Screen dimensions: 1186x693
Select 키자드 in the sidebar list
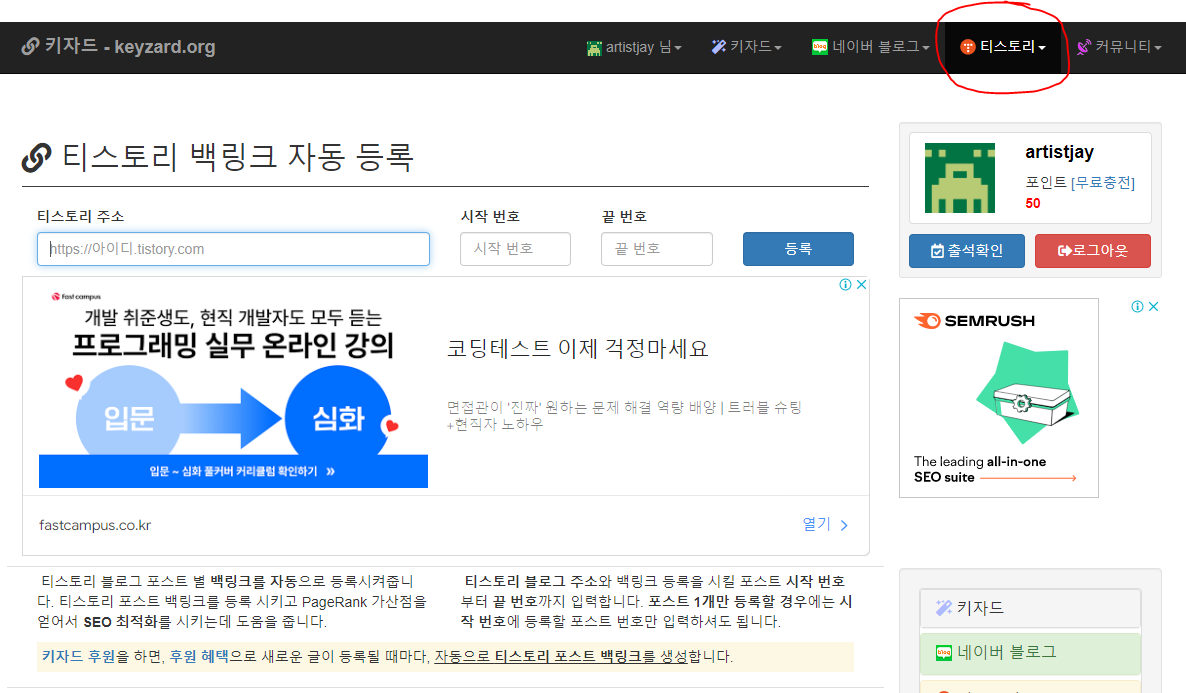click(x=1030, y=608)
